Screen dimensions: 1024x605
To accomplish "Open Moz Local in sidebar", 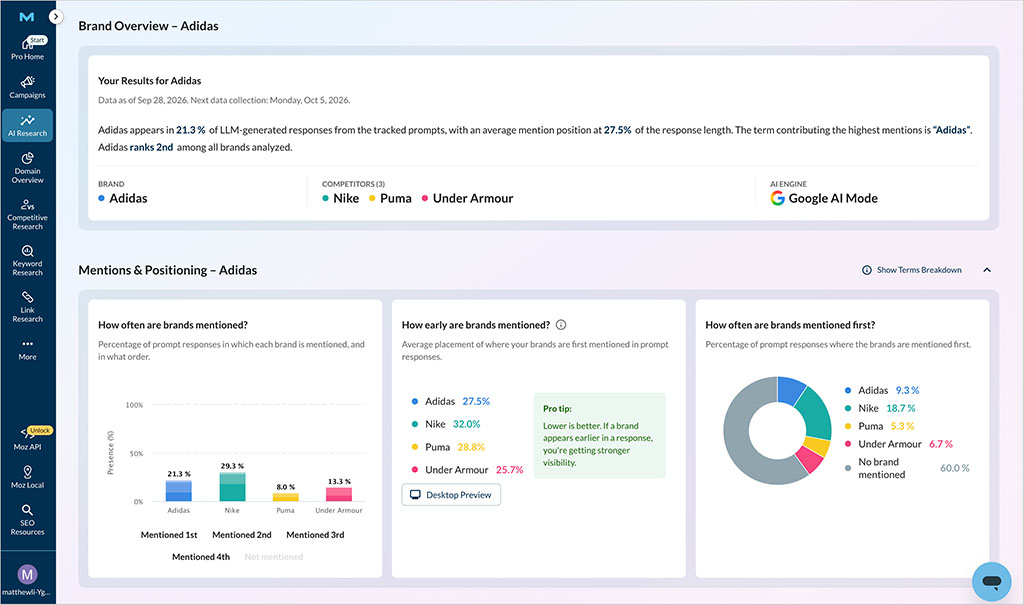I will (27, 477).
